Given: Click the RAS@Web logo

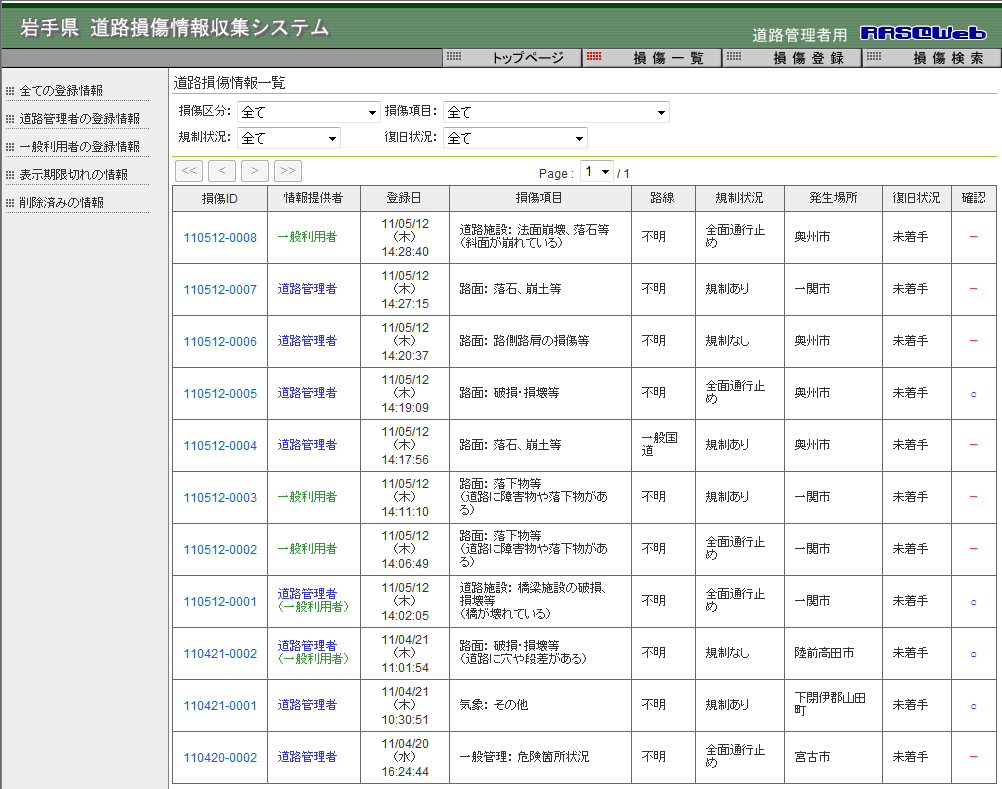Looking at the screenshot, I should [923, 33].
